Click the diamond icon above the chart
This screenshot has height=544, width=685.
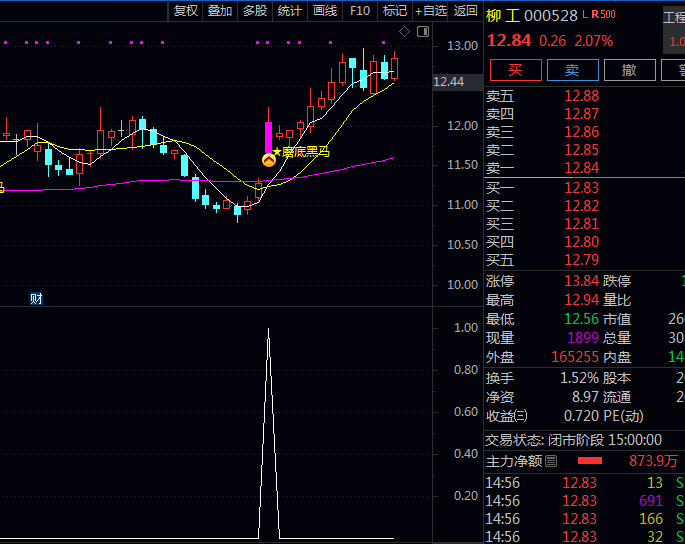pyautogui.click(x=405, y=31)
